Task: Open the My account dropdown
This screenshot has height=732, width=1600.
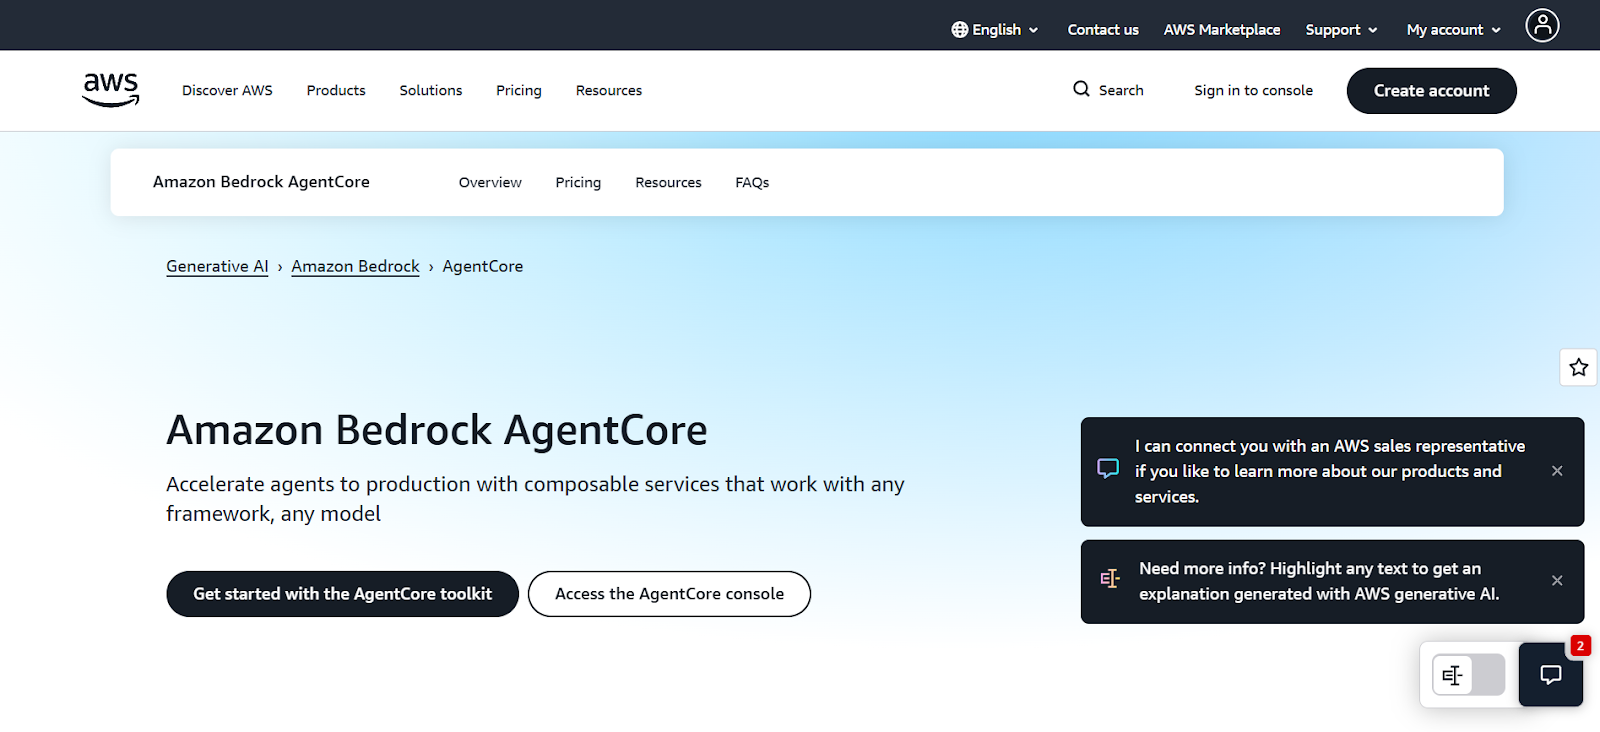Action: tap(1453, 30)
